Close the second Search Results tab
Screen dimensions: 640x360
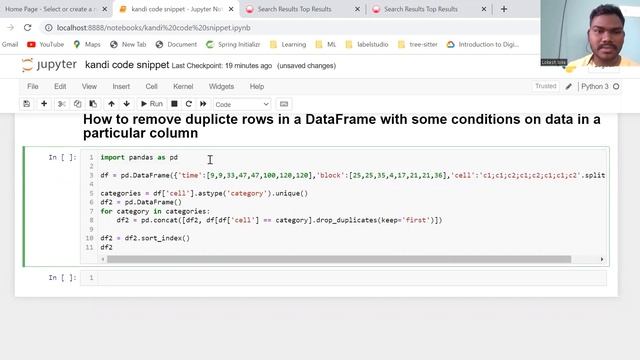(x=484, y=9)
